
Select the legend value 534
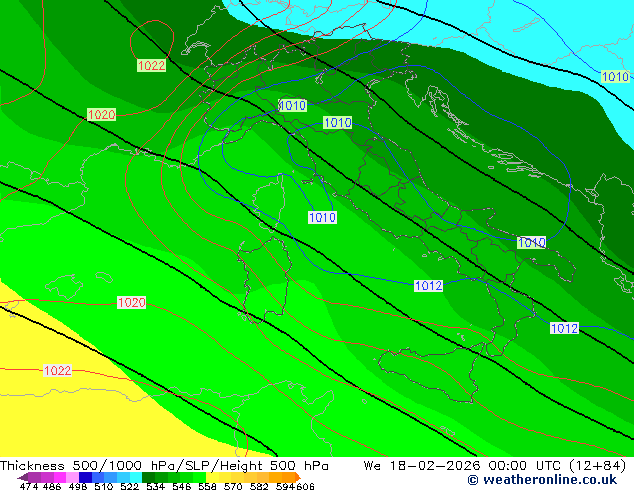tap(155, 486)
